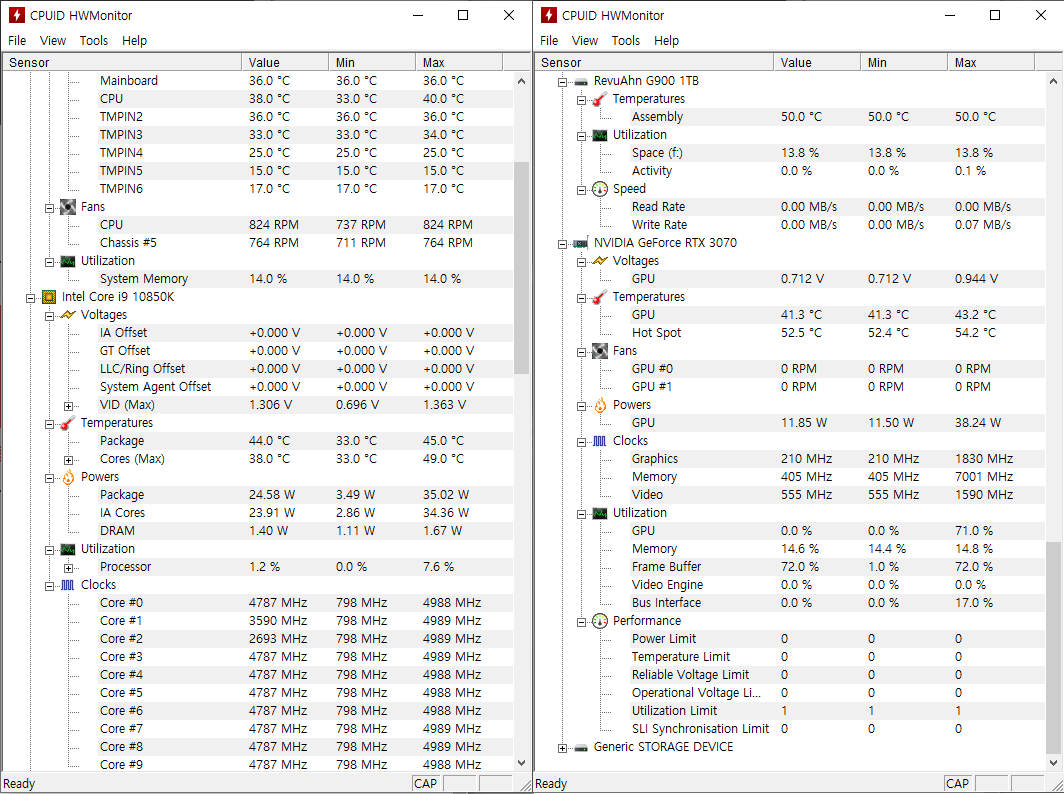Click the CPU Temperatures thermometer icon in left window
The image size is (1064, 794).
coord(68,423)
